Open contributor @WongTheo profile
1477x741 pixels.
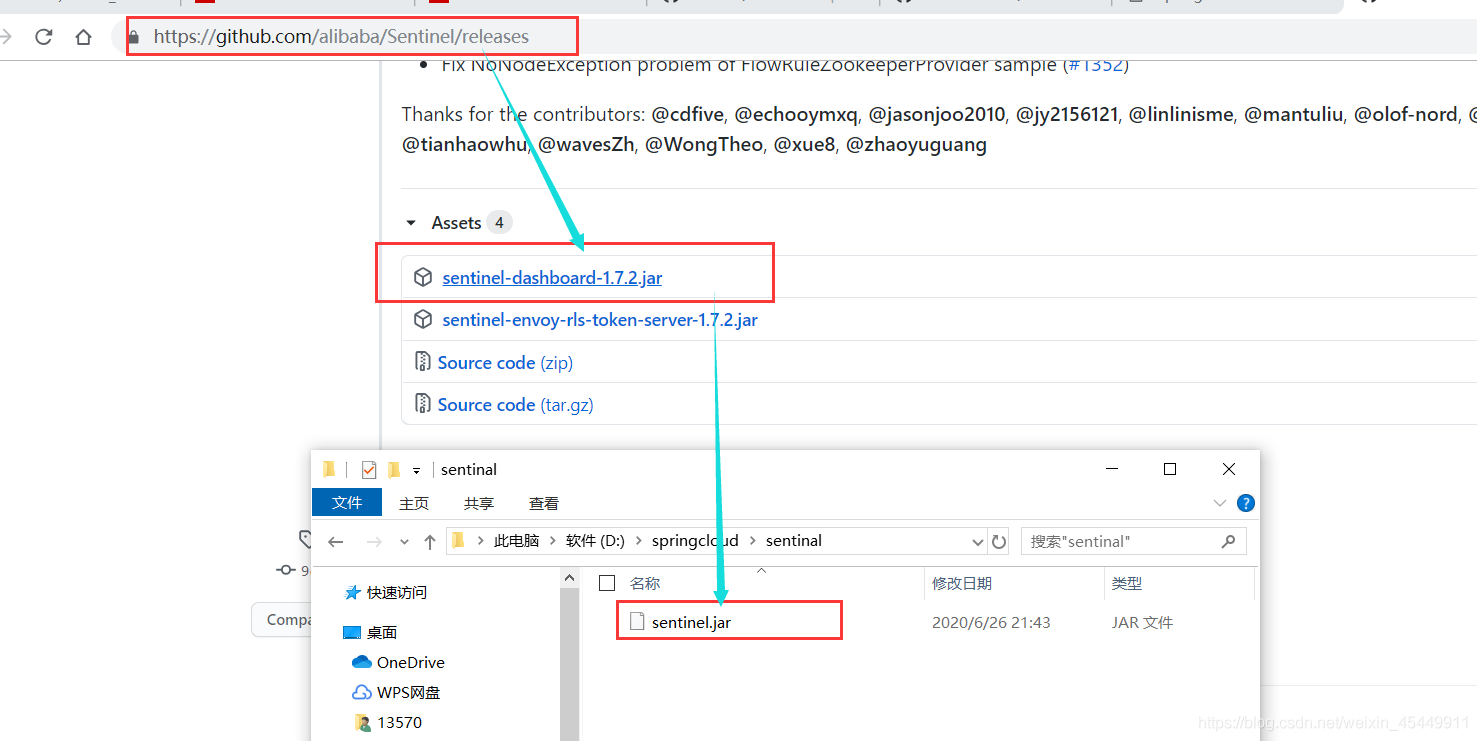[704, 144]
